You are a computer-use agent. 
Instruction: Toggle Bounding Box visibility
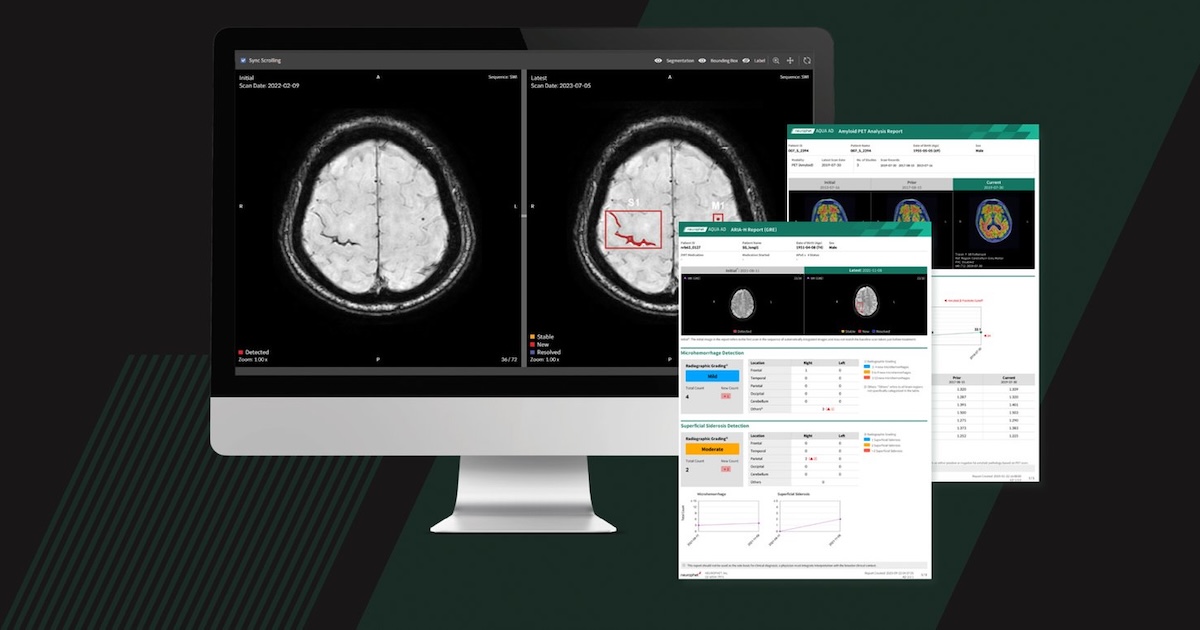pos(702,61)
